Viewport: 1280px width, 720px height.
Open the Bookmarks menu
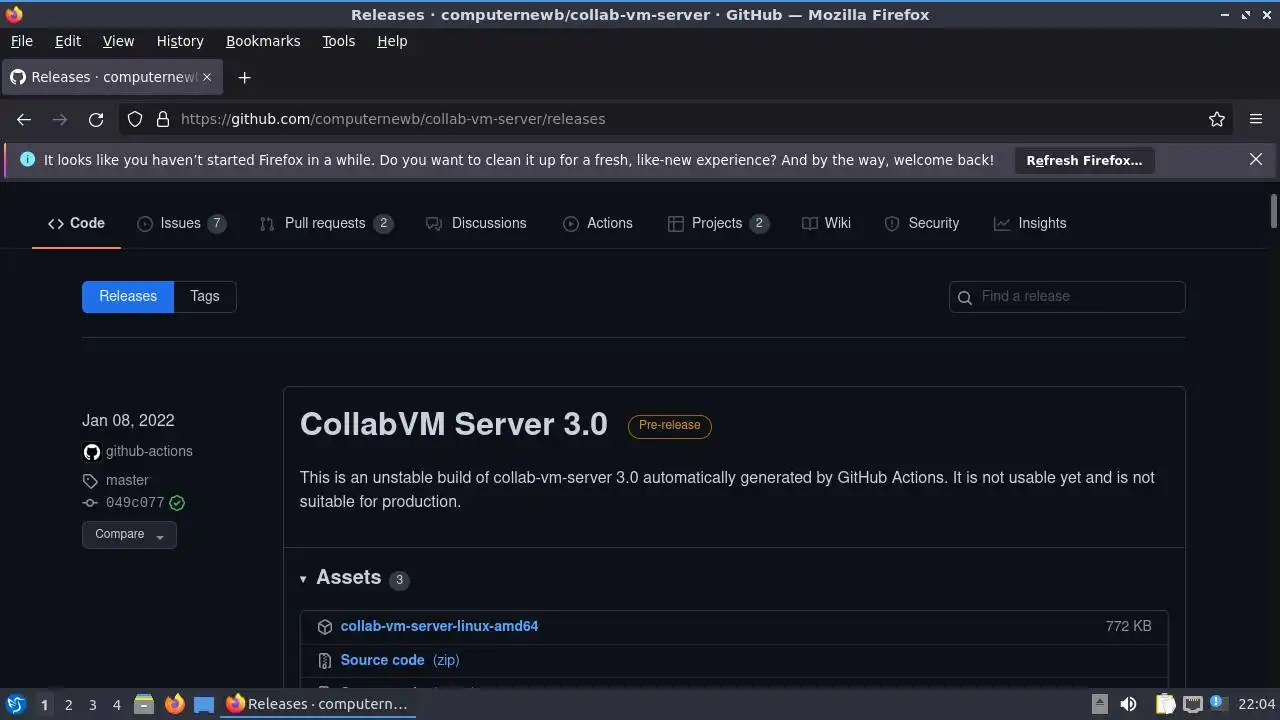point(263,41)
